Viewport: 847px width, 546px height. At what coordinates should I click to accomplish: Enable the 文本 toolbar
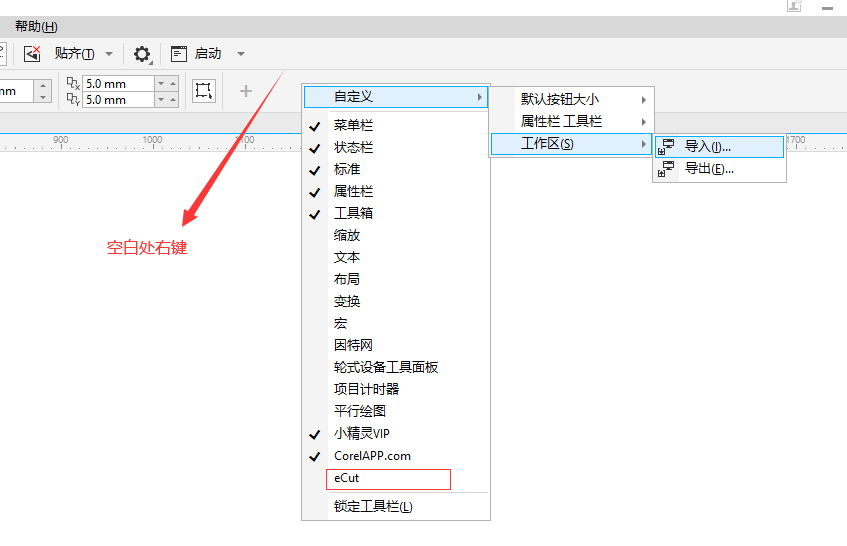[396, 258]
